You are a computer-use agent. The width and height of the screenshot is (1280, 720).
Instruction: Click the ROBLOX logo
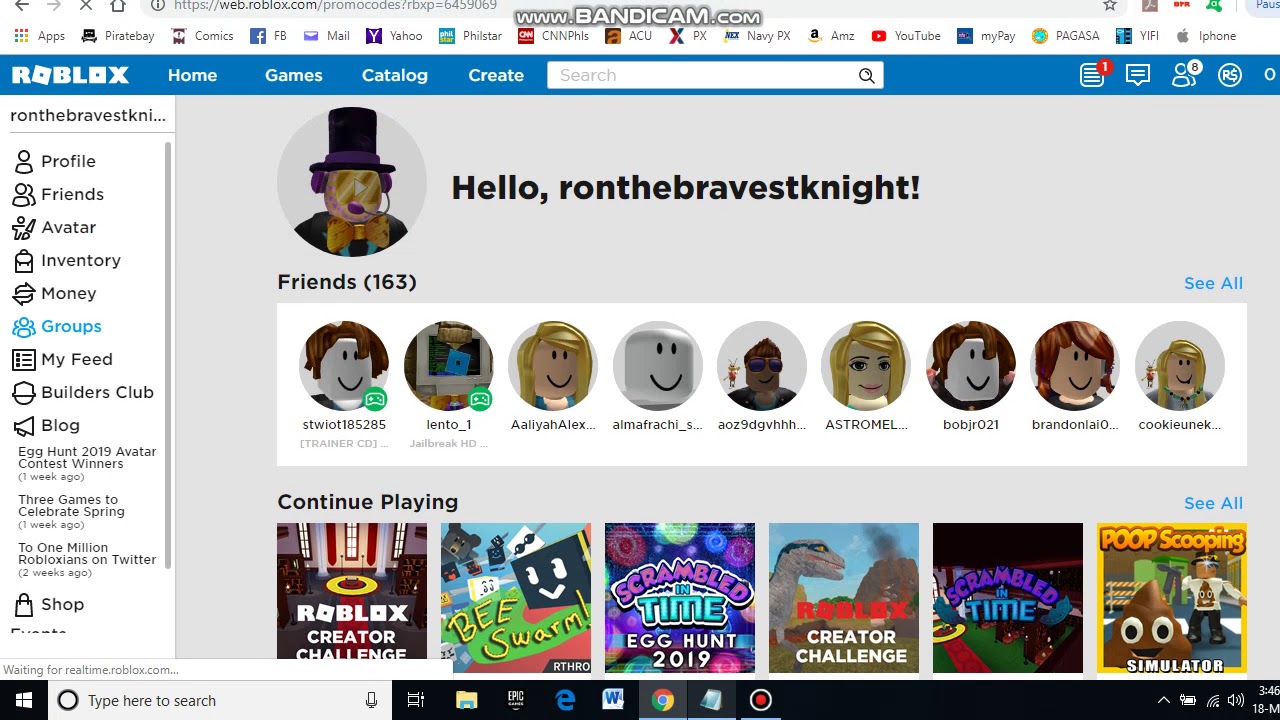click(70, 75)
